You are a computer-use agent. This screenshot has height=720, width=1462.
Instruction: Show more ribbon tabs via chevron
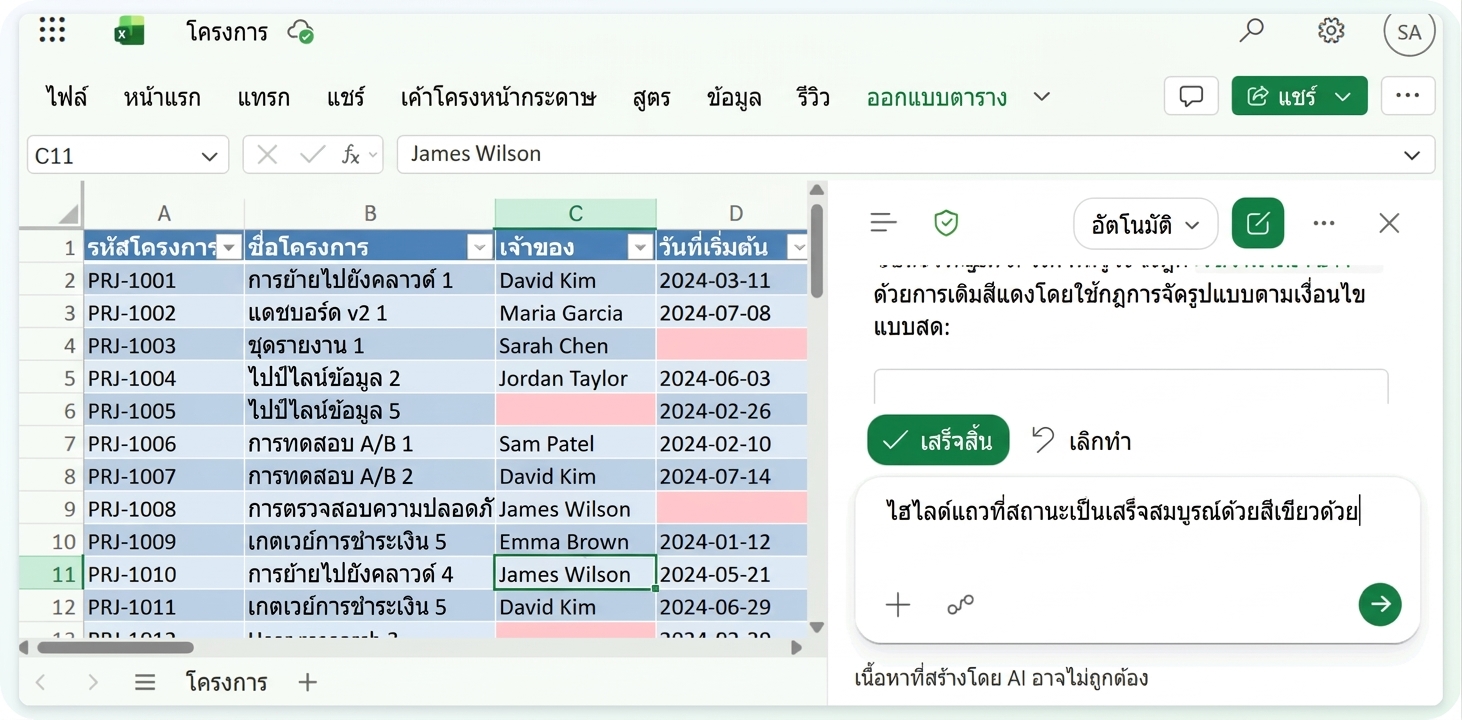[x=1042, y=97]
